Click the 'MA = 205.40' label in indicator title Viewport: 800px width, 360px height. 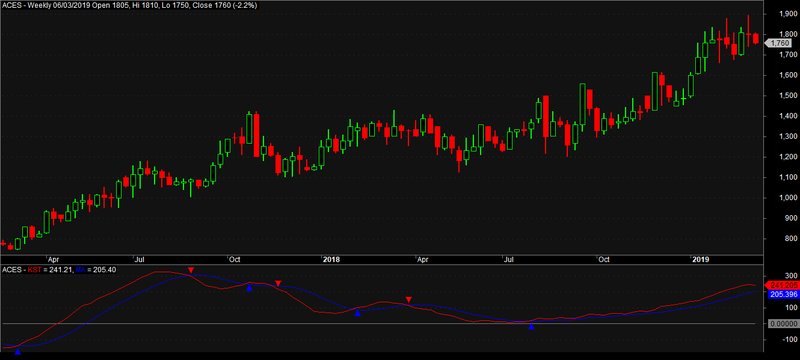[96, 269]
